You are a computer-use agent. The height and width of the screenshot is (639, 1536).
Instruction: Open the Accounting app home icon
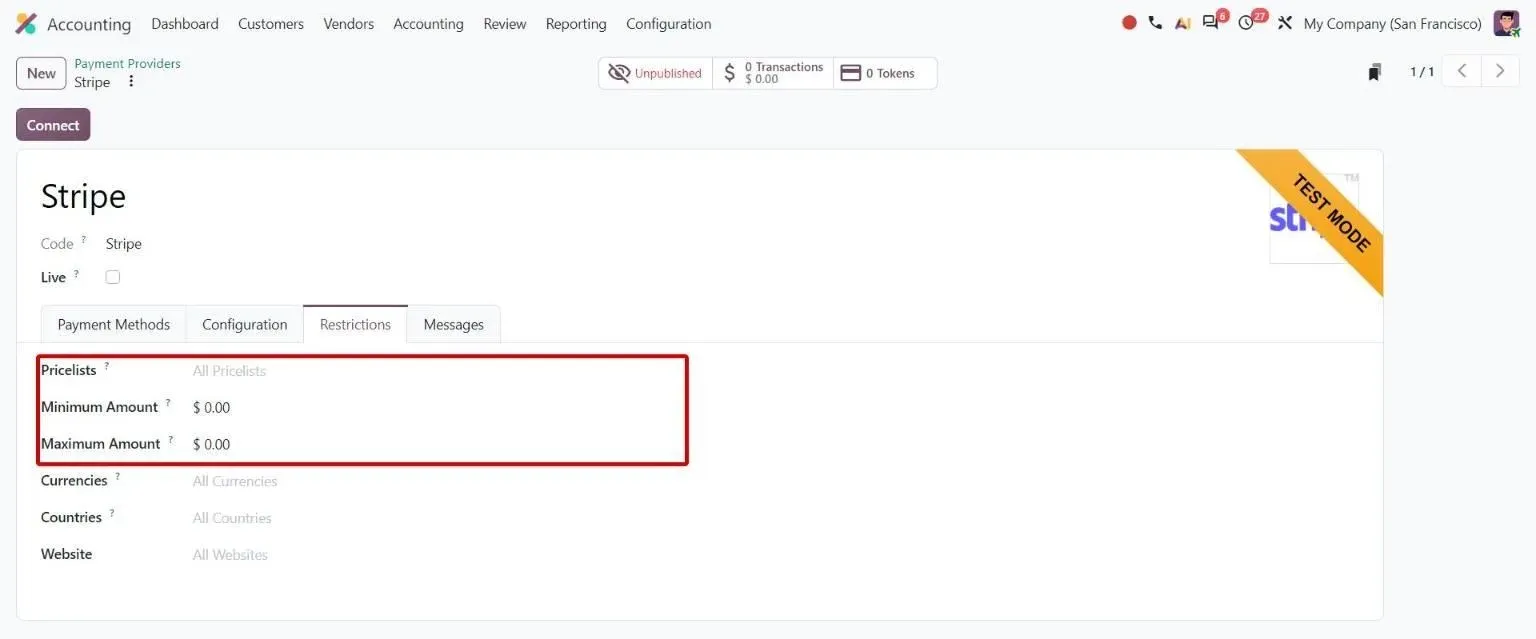(26, 24)
